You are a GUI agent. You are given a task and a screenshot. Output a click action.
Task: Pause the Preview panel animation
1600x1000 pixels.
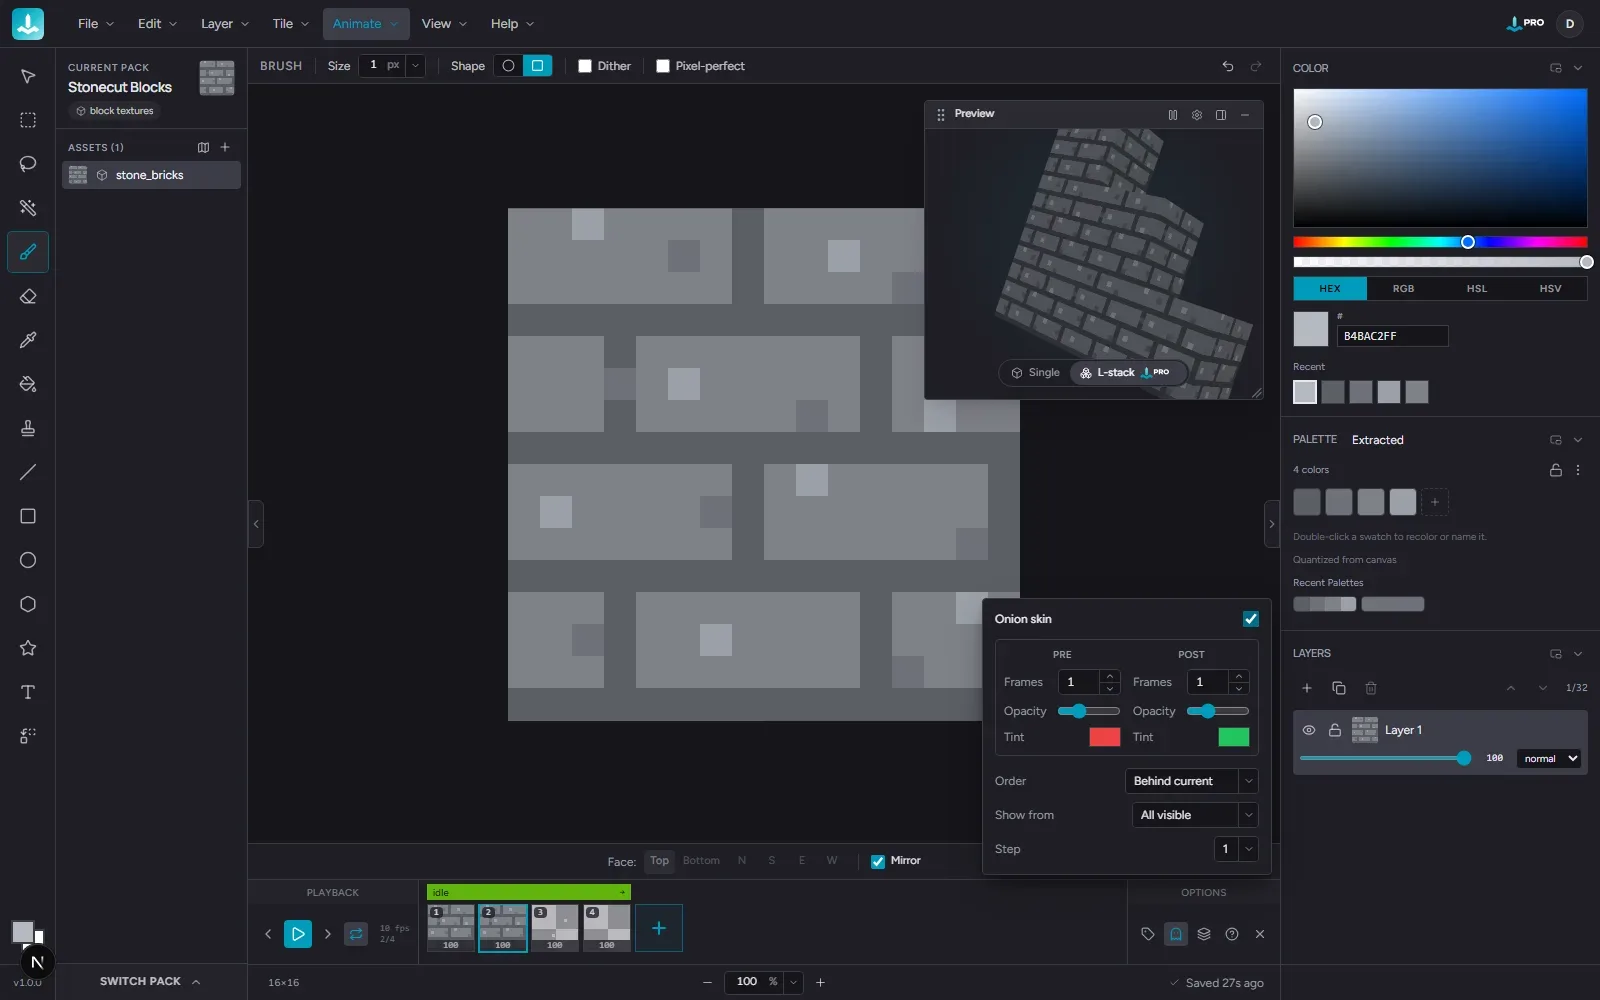pyautogui.click(x=1173, y=114)
